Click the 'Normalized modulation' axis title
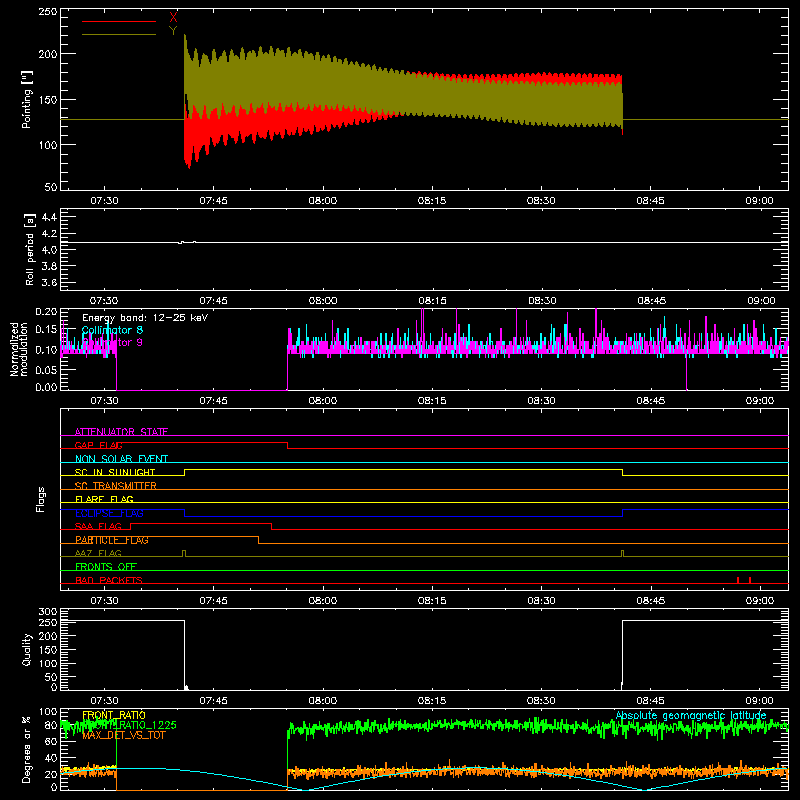Screen dimensions: 800x800 [19, 349]
